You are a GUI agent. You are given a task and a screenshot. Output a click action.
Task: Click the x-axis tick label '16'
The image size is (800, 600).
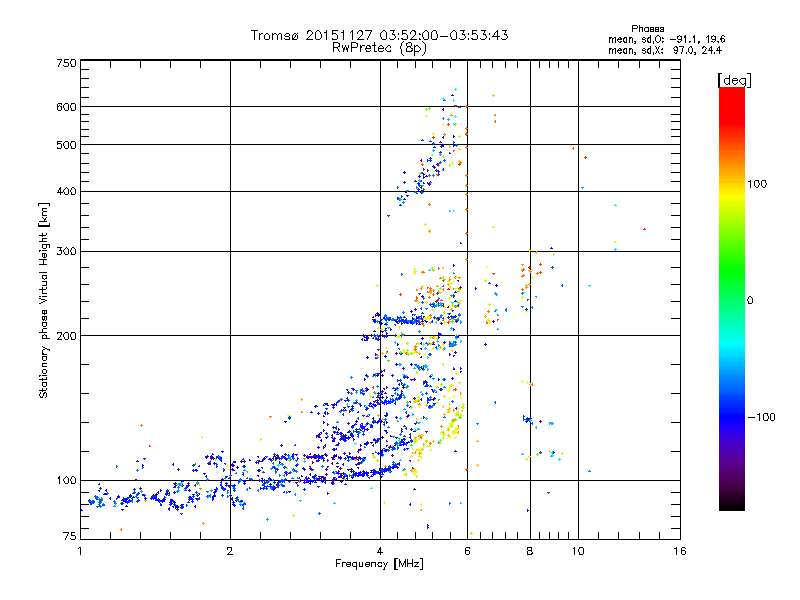[x=680, y=551]
